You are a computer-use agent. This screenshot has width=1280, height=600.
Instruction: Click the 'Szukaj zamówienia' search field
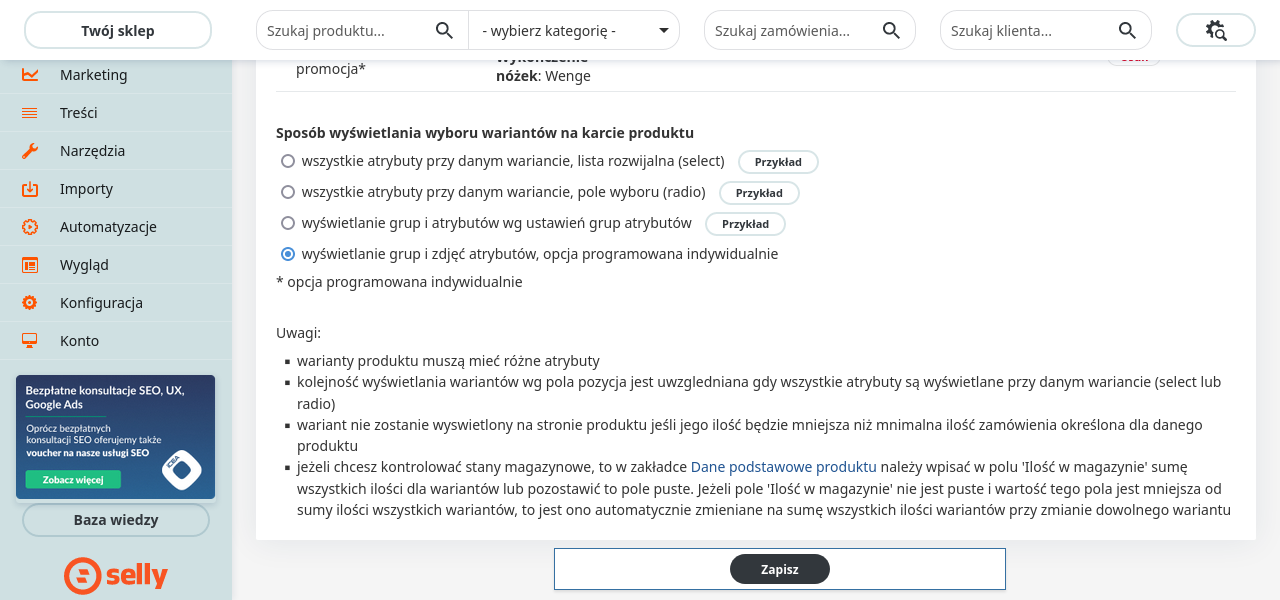(783, 31)
